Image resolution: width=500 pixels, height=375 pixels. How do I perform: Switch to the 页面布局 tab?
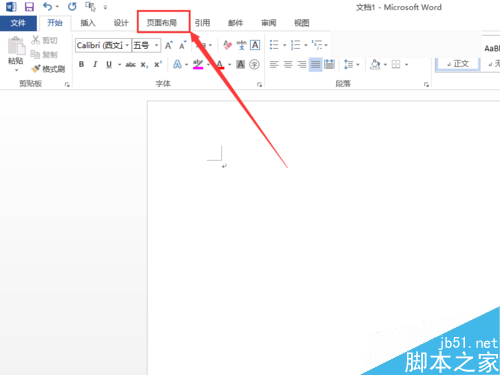(x=162, y=23)
